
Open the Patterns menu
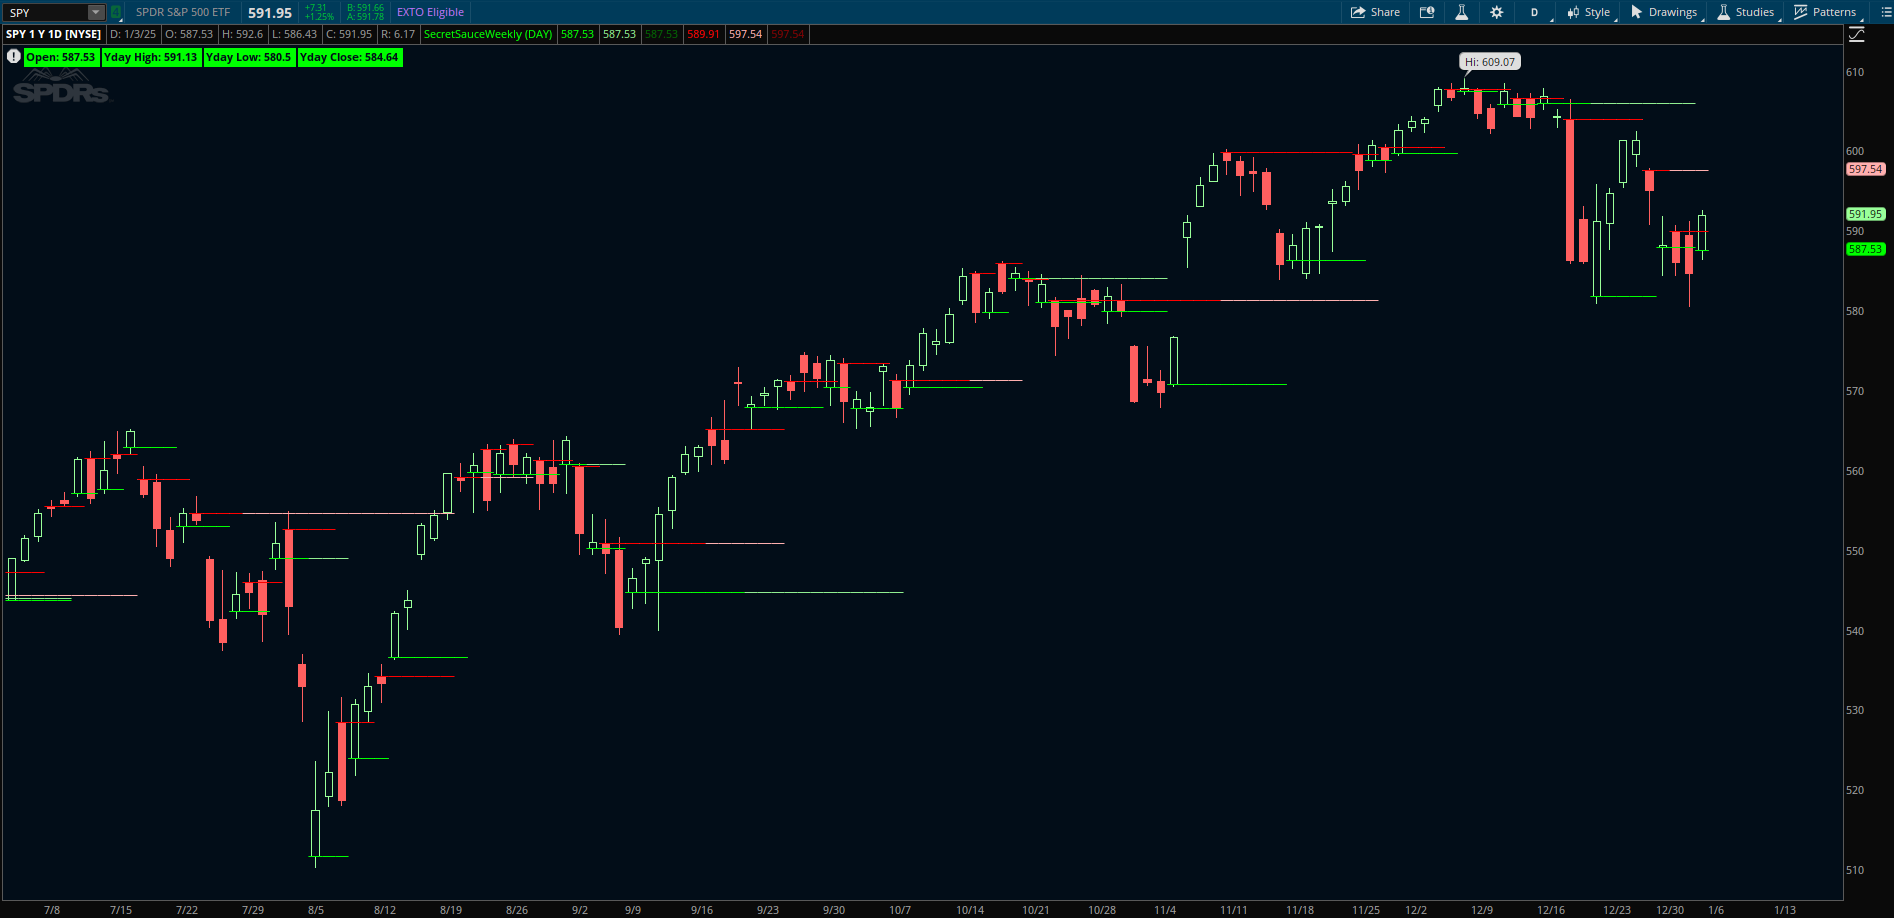point(1825,12)
